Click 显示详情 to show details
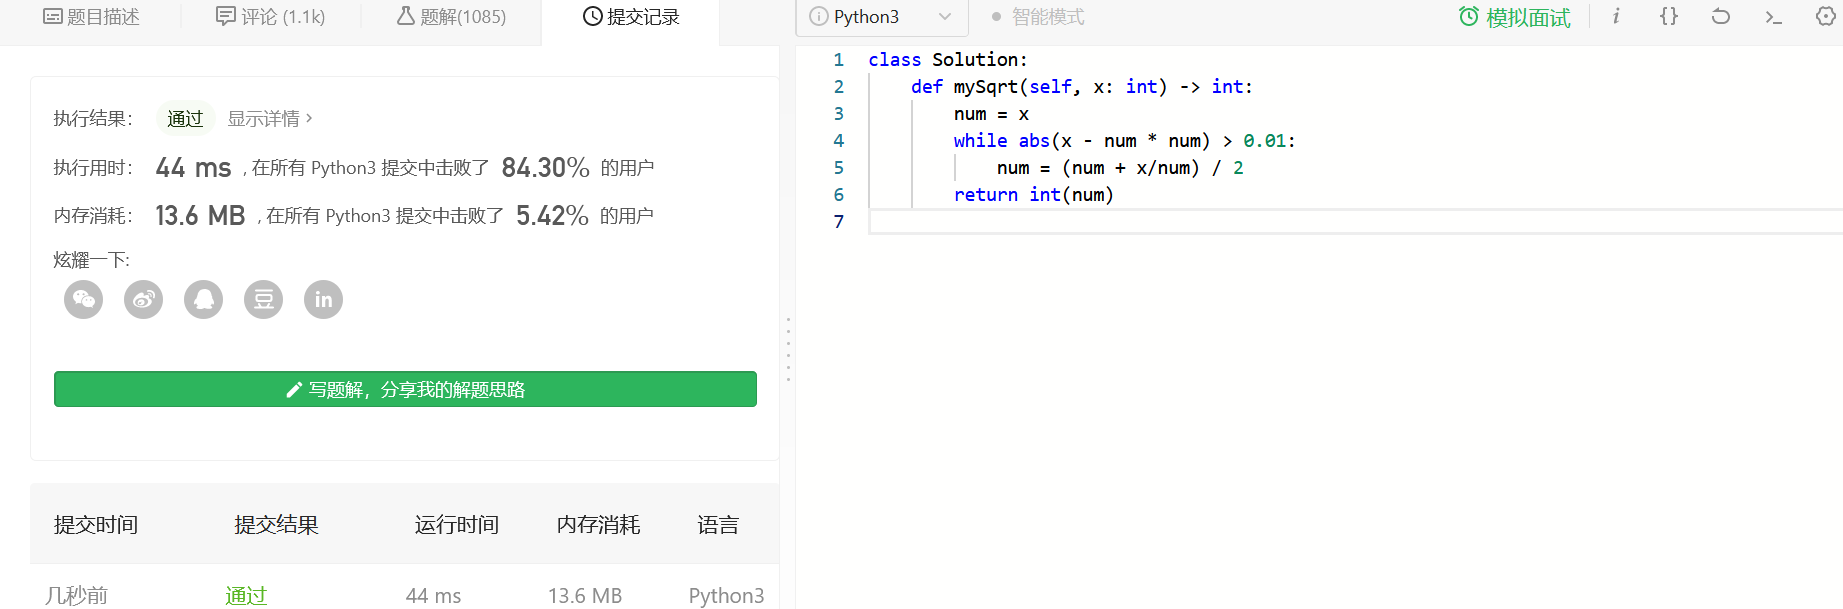This screenshot has height=609, width=1843. pos(270,119)
